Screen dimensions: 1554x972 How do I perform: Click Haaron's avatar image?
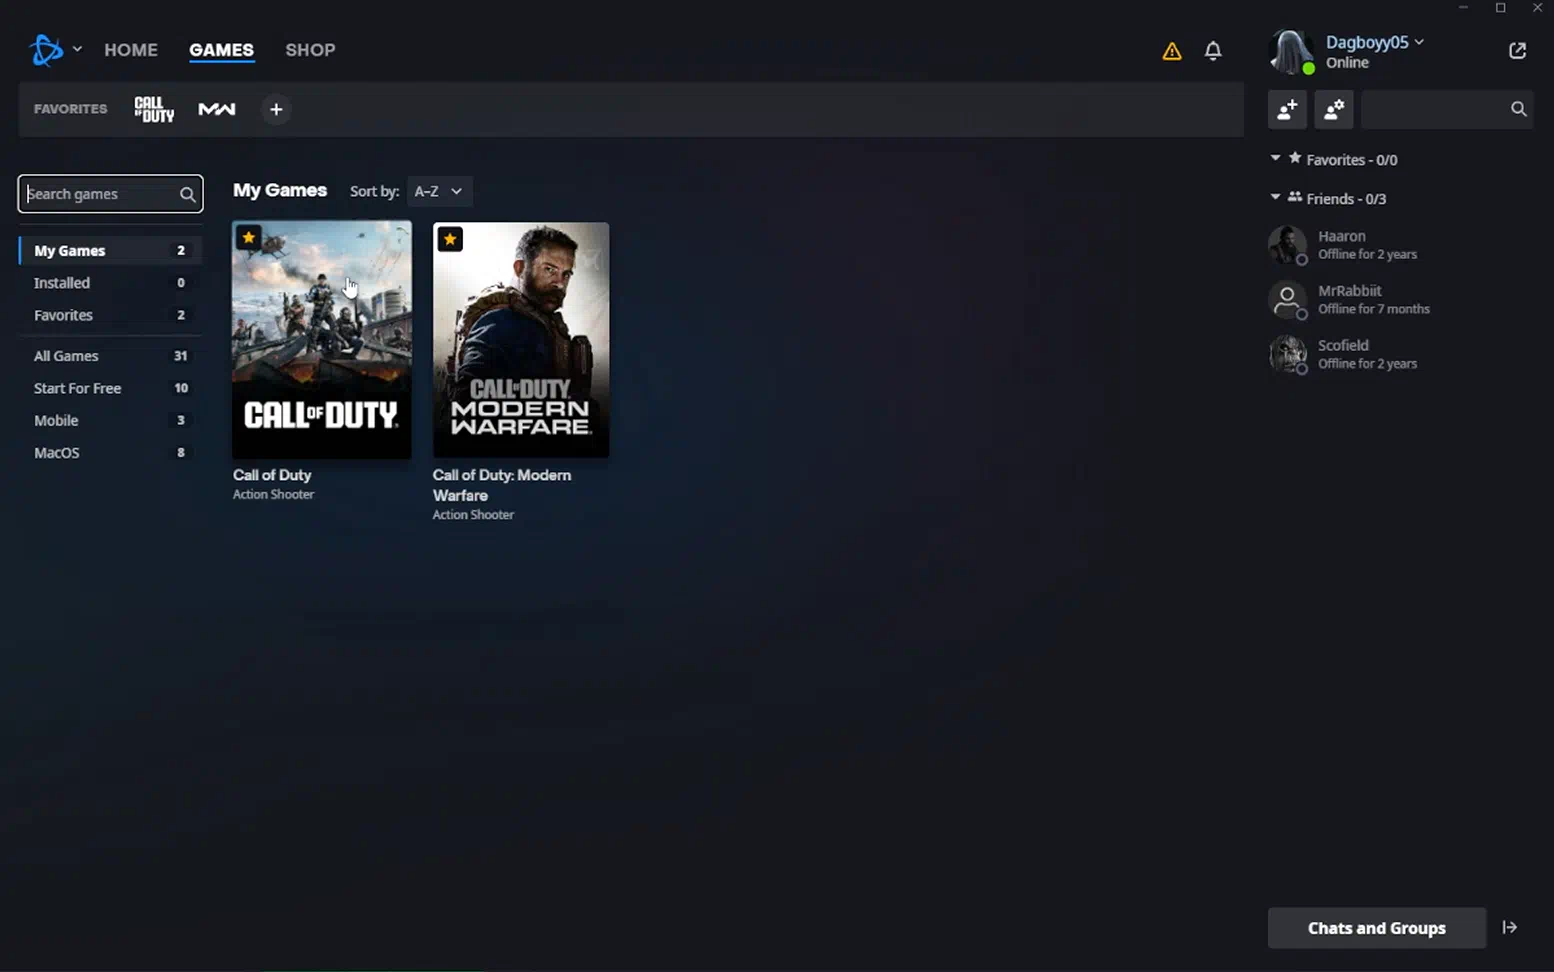pos(1288,245)
